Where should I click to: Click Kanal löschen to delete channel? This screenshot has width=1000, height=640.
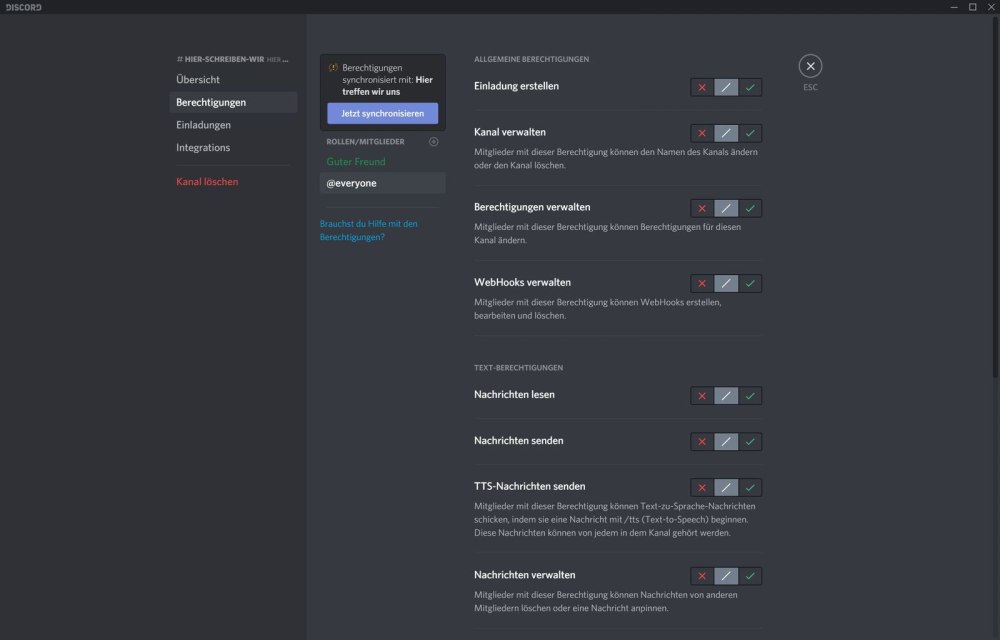tap(207, 182)
